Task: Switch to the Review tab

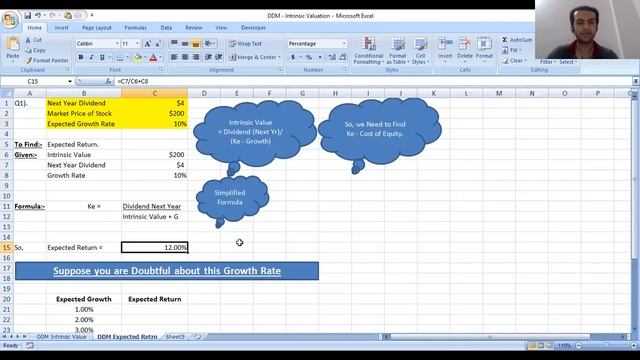Action: 194,28
